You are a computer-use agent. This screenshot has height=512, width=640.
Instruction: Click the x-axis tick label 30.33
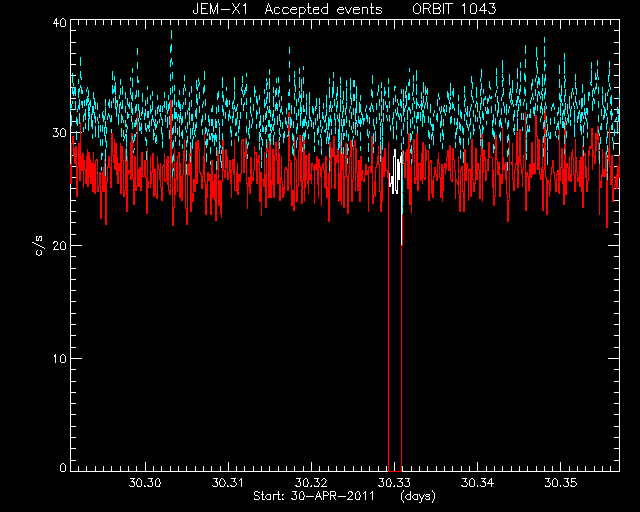point(394,483)
